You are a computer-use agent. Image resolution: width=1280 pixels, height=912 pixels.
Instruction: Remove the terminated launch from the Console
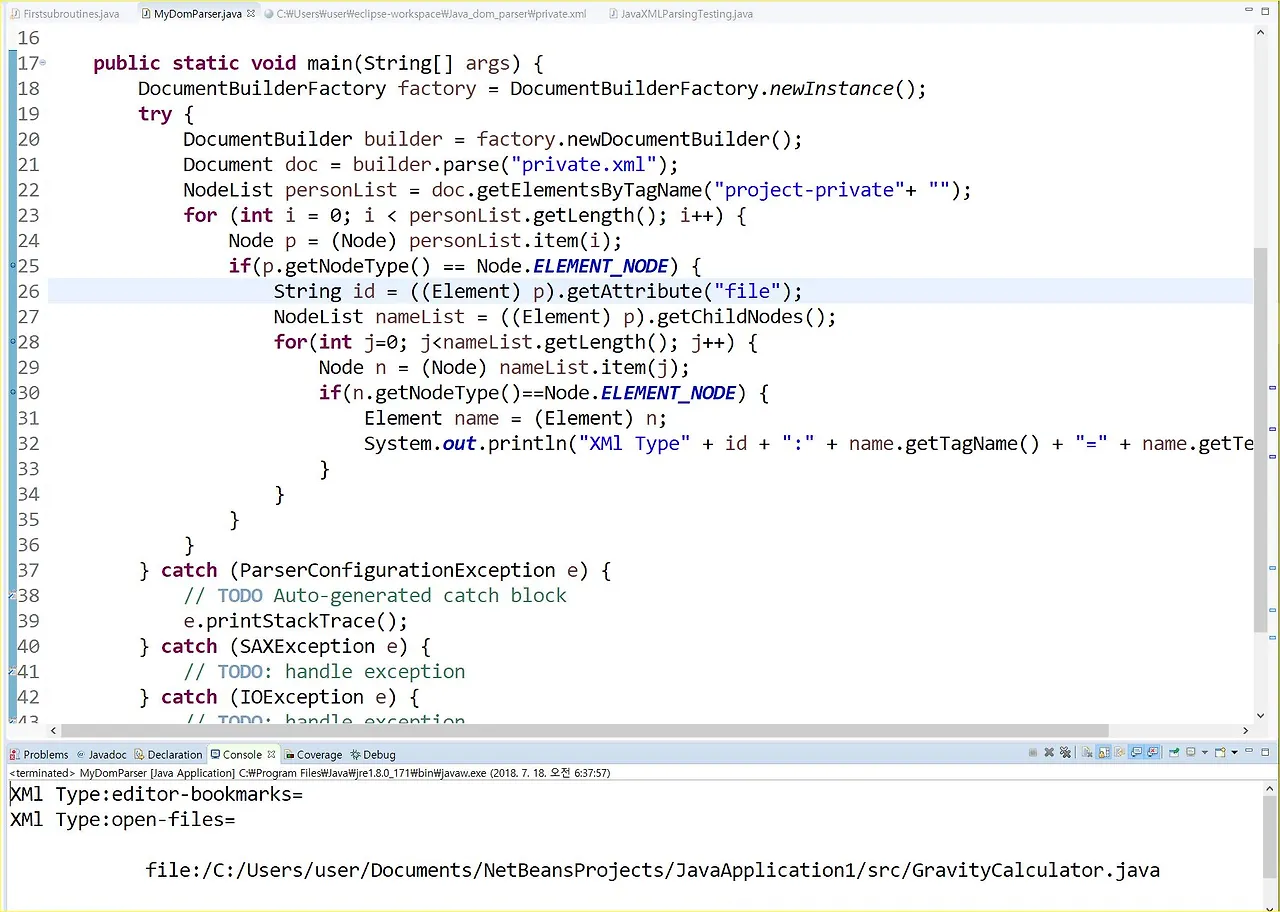(x=1049, y=752)
